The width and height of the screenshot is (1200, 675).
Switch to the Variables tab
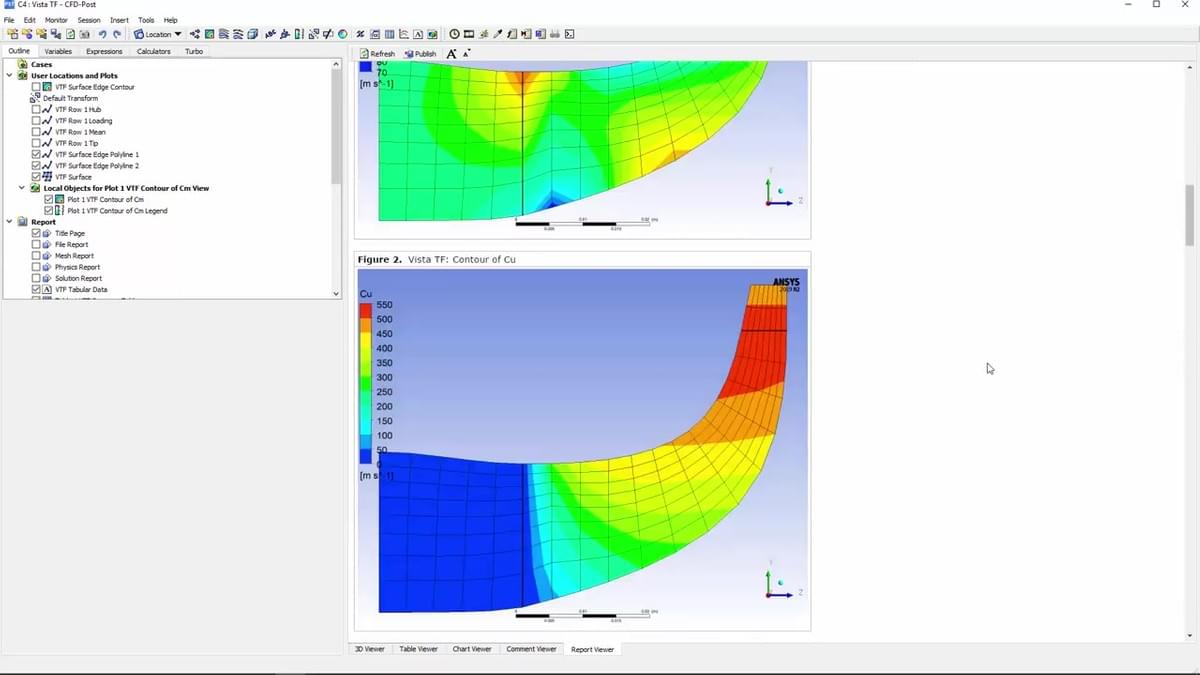58,51
